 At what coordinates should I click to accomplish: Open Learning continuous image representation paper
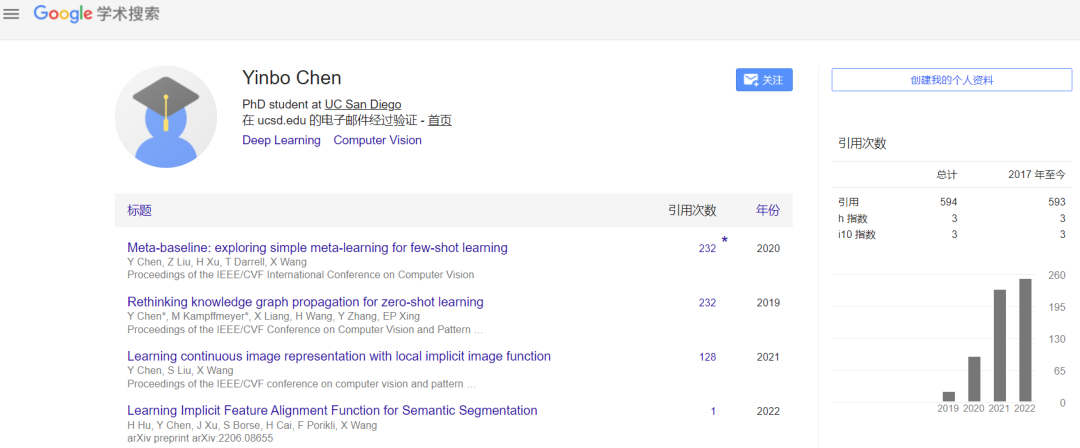tap(339, 356)
